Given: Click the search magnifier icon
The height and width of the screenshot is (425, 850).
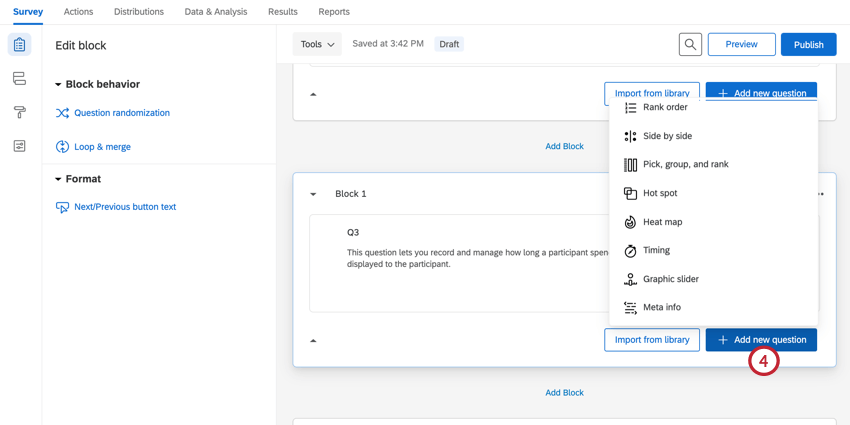Looking at the screenshot, I should coord(690,44).
